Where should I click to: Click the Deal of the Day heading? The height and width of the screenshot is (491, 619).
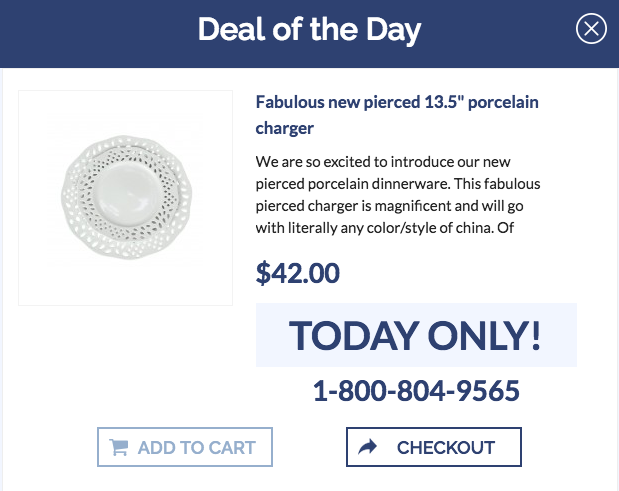[x=309, y=30]
